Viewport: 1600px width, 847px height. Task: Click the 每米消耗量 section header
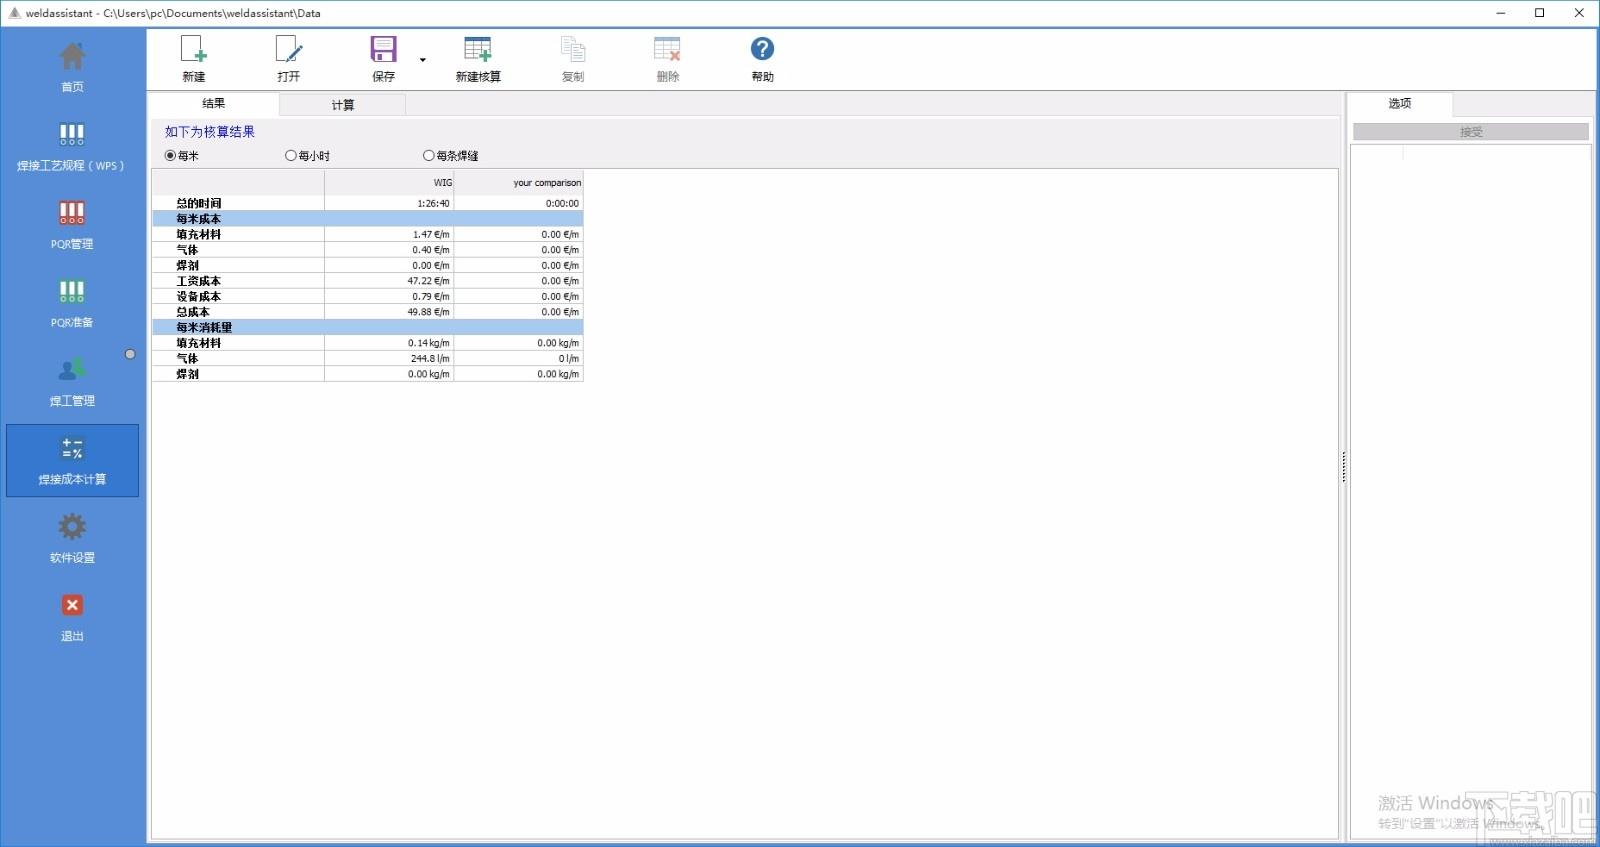(x=367, y=327)
